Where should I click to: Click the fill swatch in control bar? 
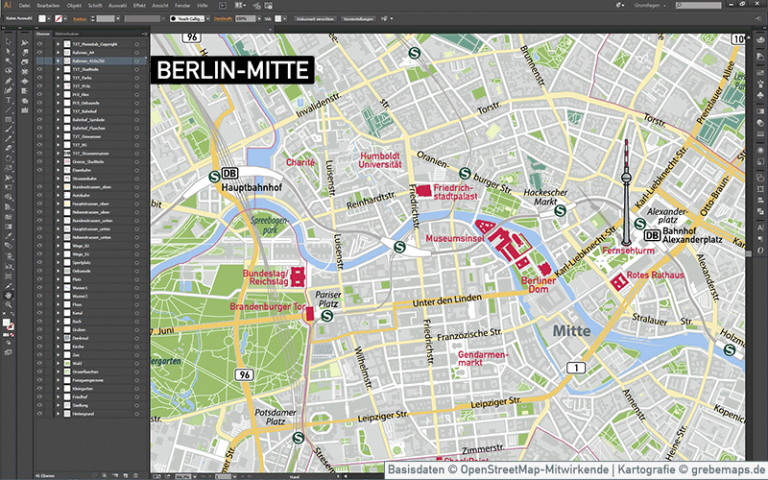[42, 19]
